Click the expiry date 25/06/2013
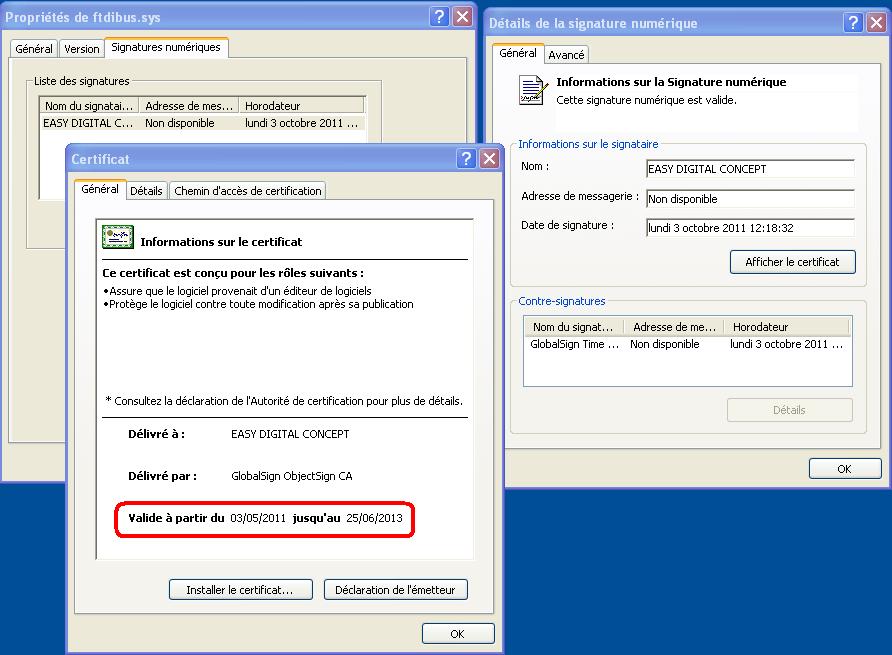Image resolution: width=892 pixels, height=655 pixels. 374,518
